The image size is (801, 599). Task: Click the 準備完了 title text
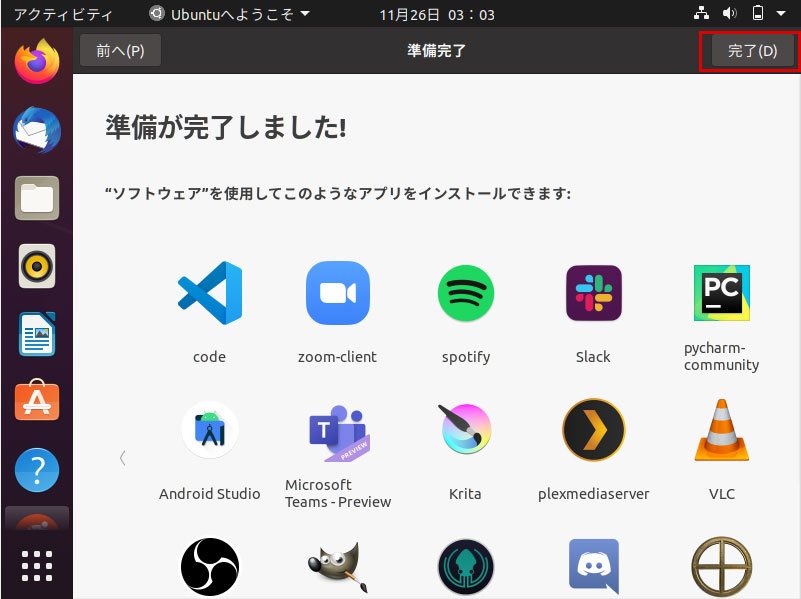436,51
